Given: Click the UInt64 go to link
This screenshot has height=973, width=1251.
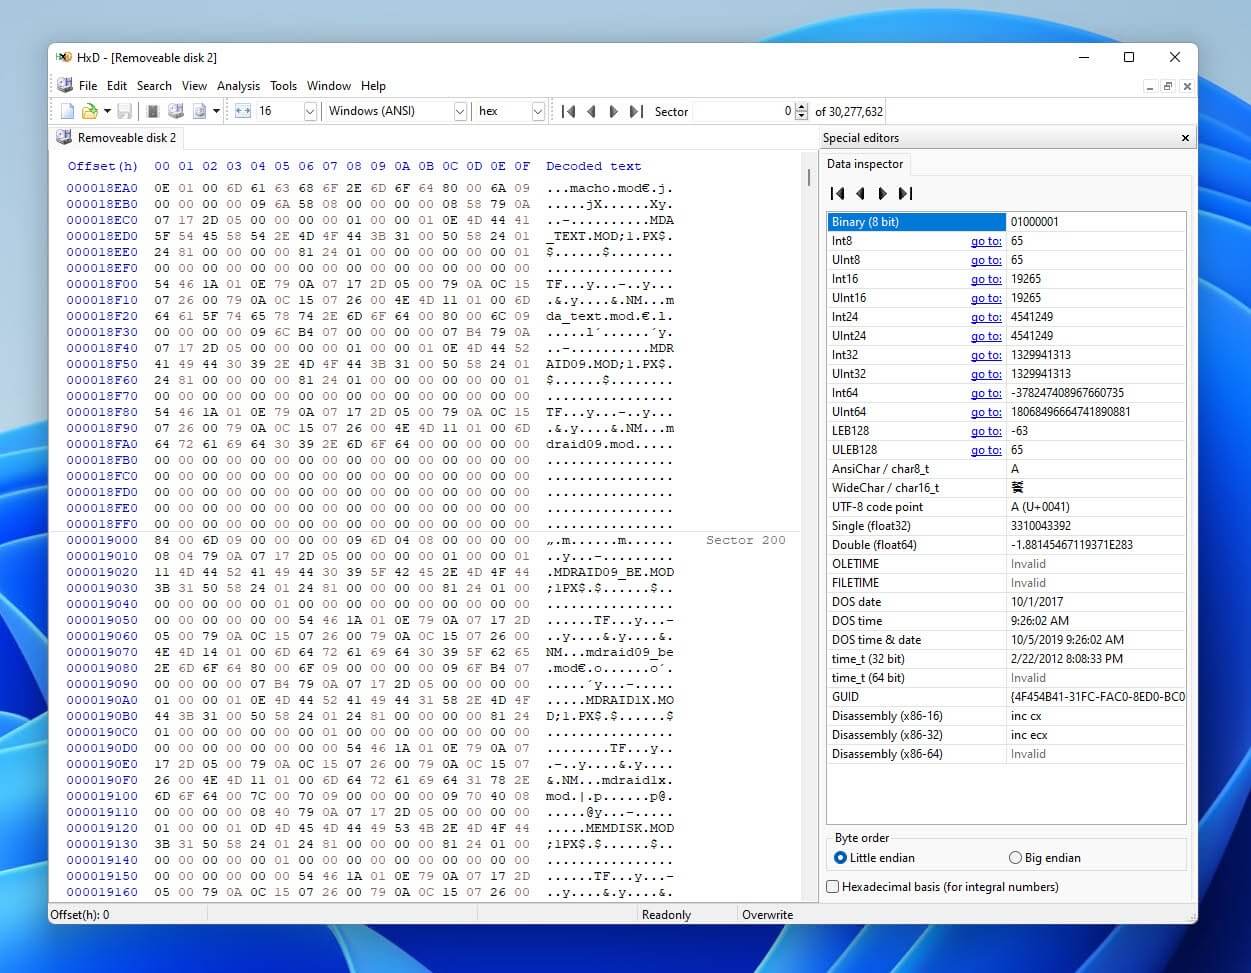Looking at the screenshot, I should (x=985, y=412).
